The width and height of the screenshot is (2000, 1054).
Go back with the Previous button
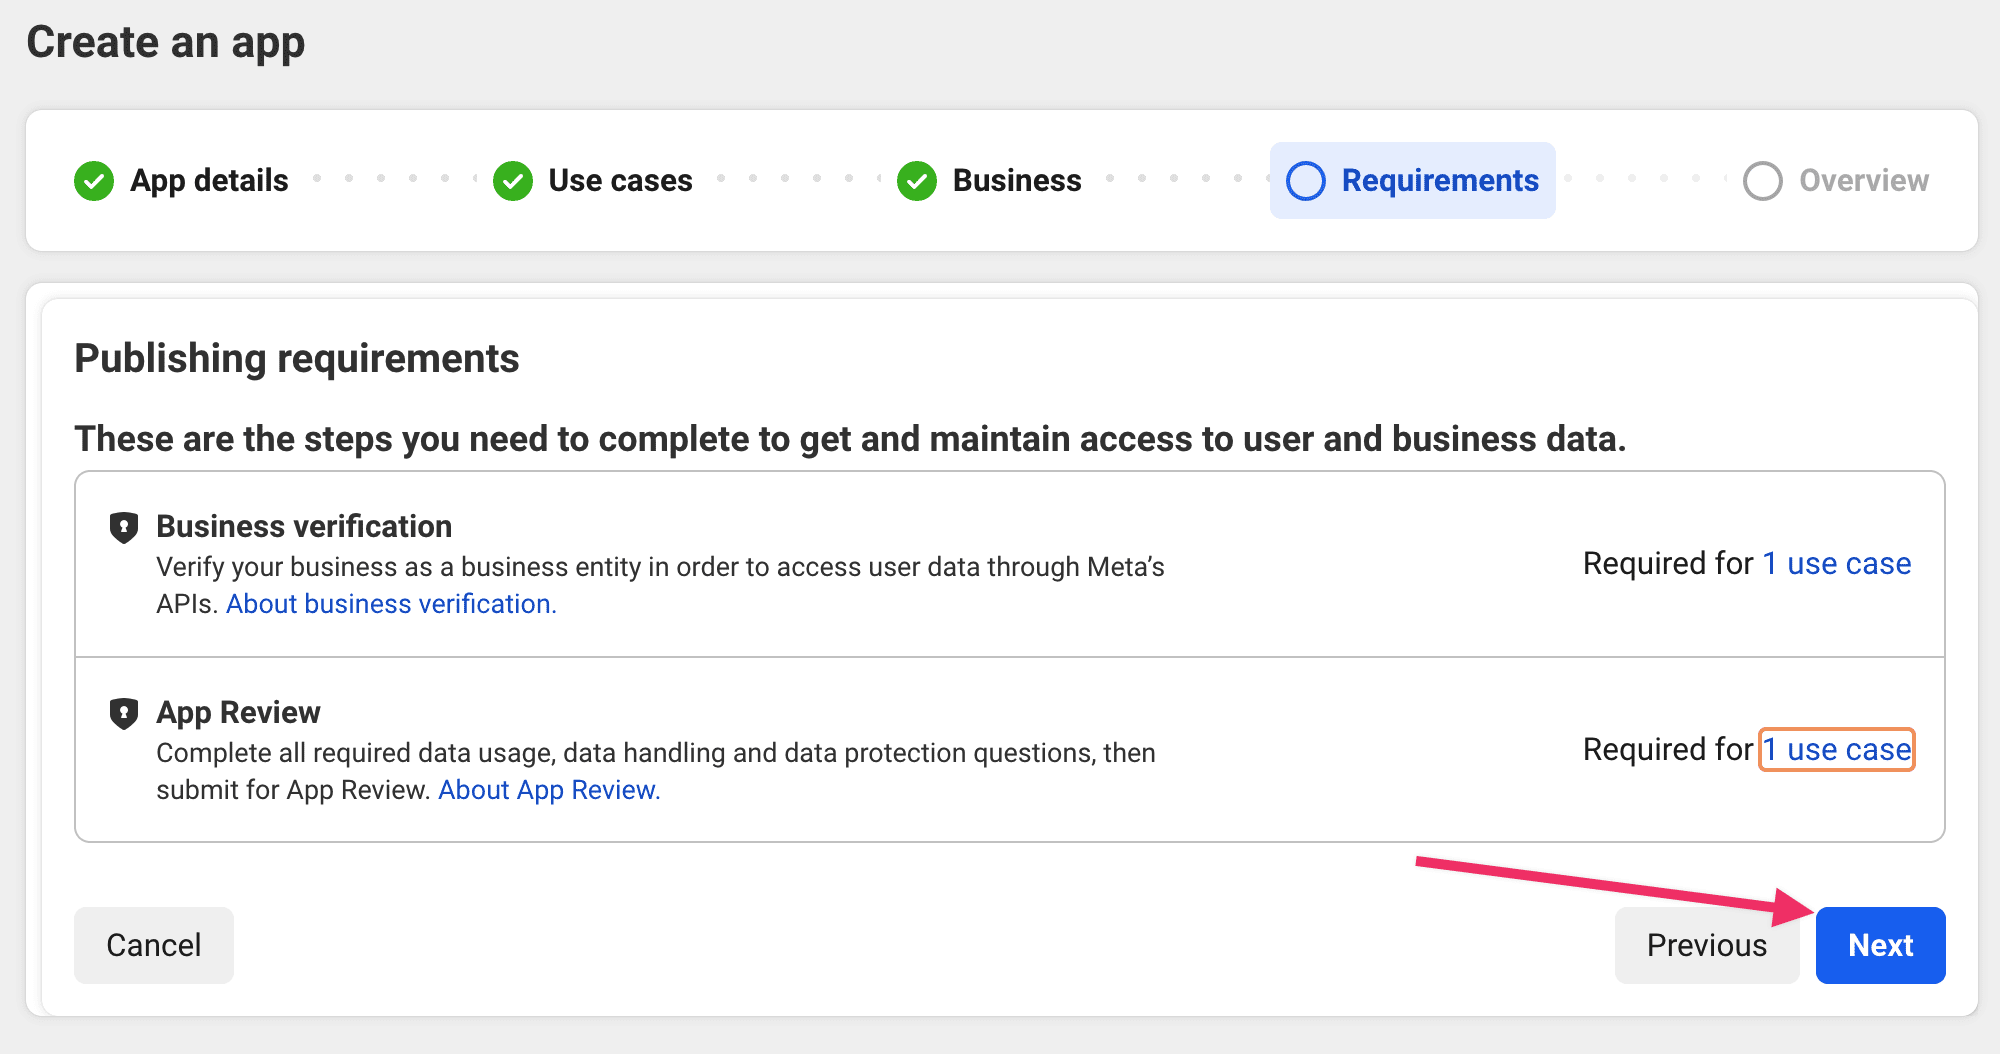1707,945
